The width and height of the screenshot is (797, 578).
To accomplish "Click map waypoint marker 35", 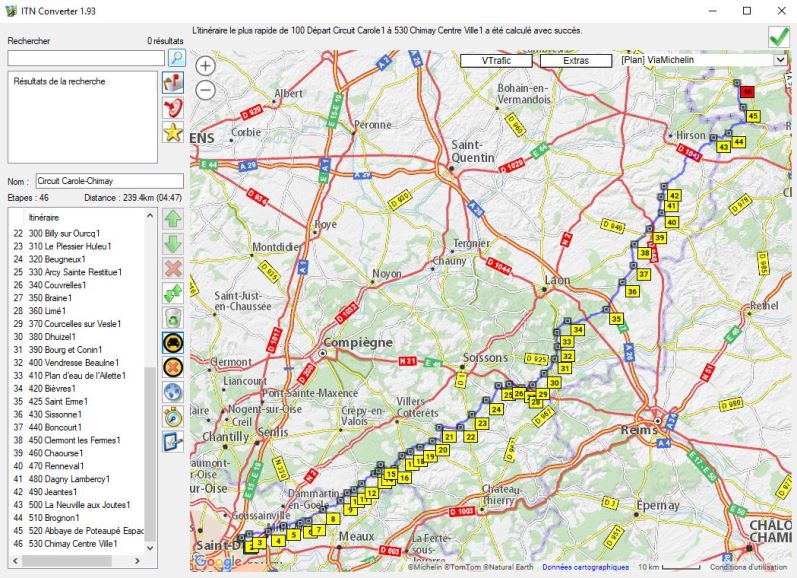I will [x=616, y=319].
